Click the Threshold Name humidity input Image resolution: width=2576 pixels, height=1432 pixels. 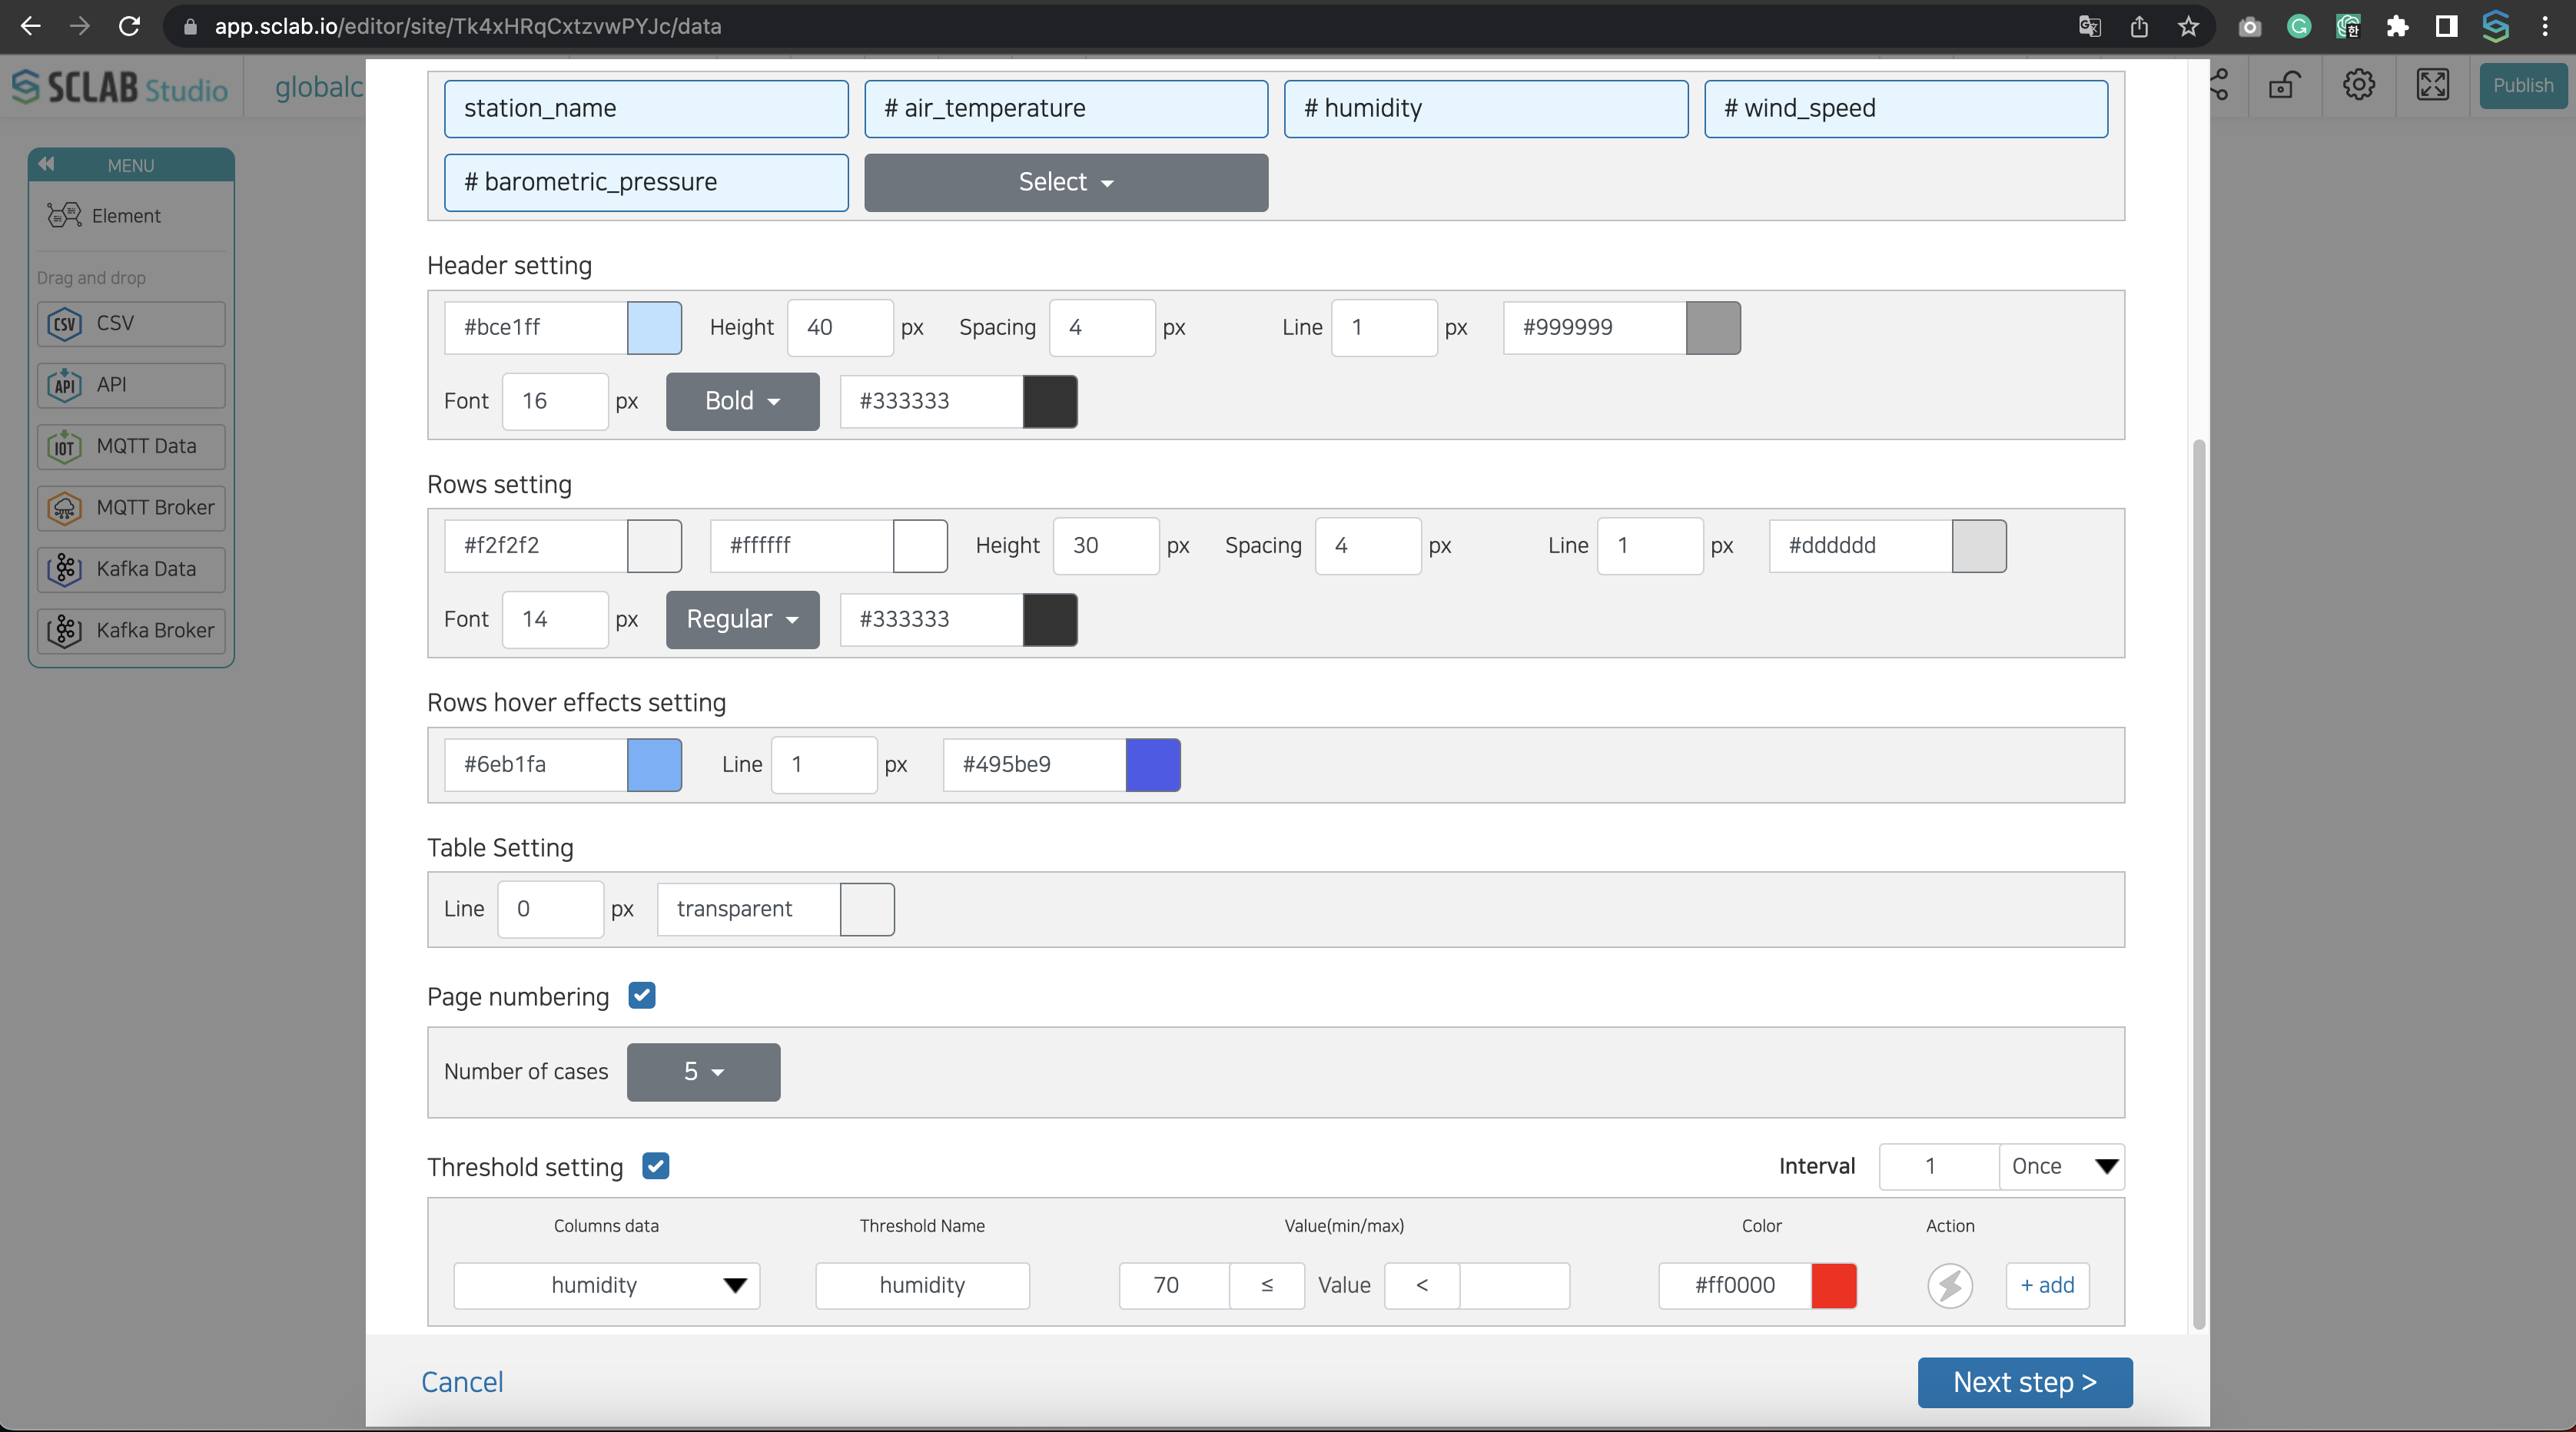(x=922, y=1285)
